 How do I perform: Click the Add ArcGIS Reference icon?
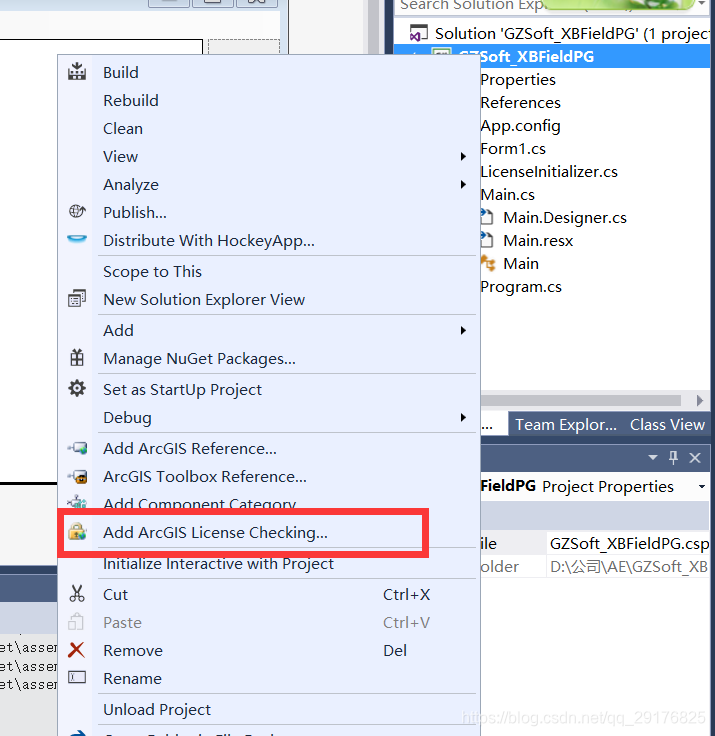tap(77, 448)
